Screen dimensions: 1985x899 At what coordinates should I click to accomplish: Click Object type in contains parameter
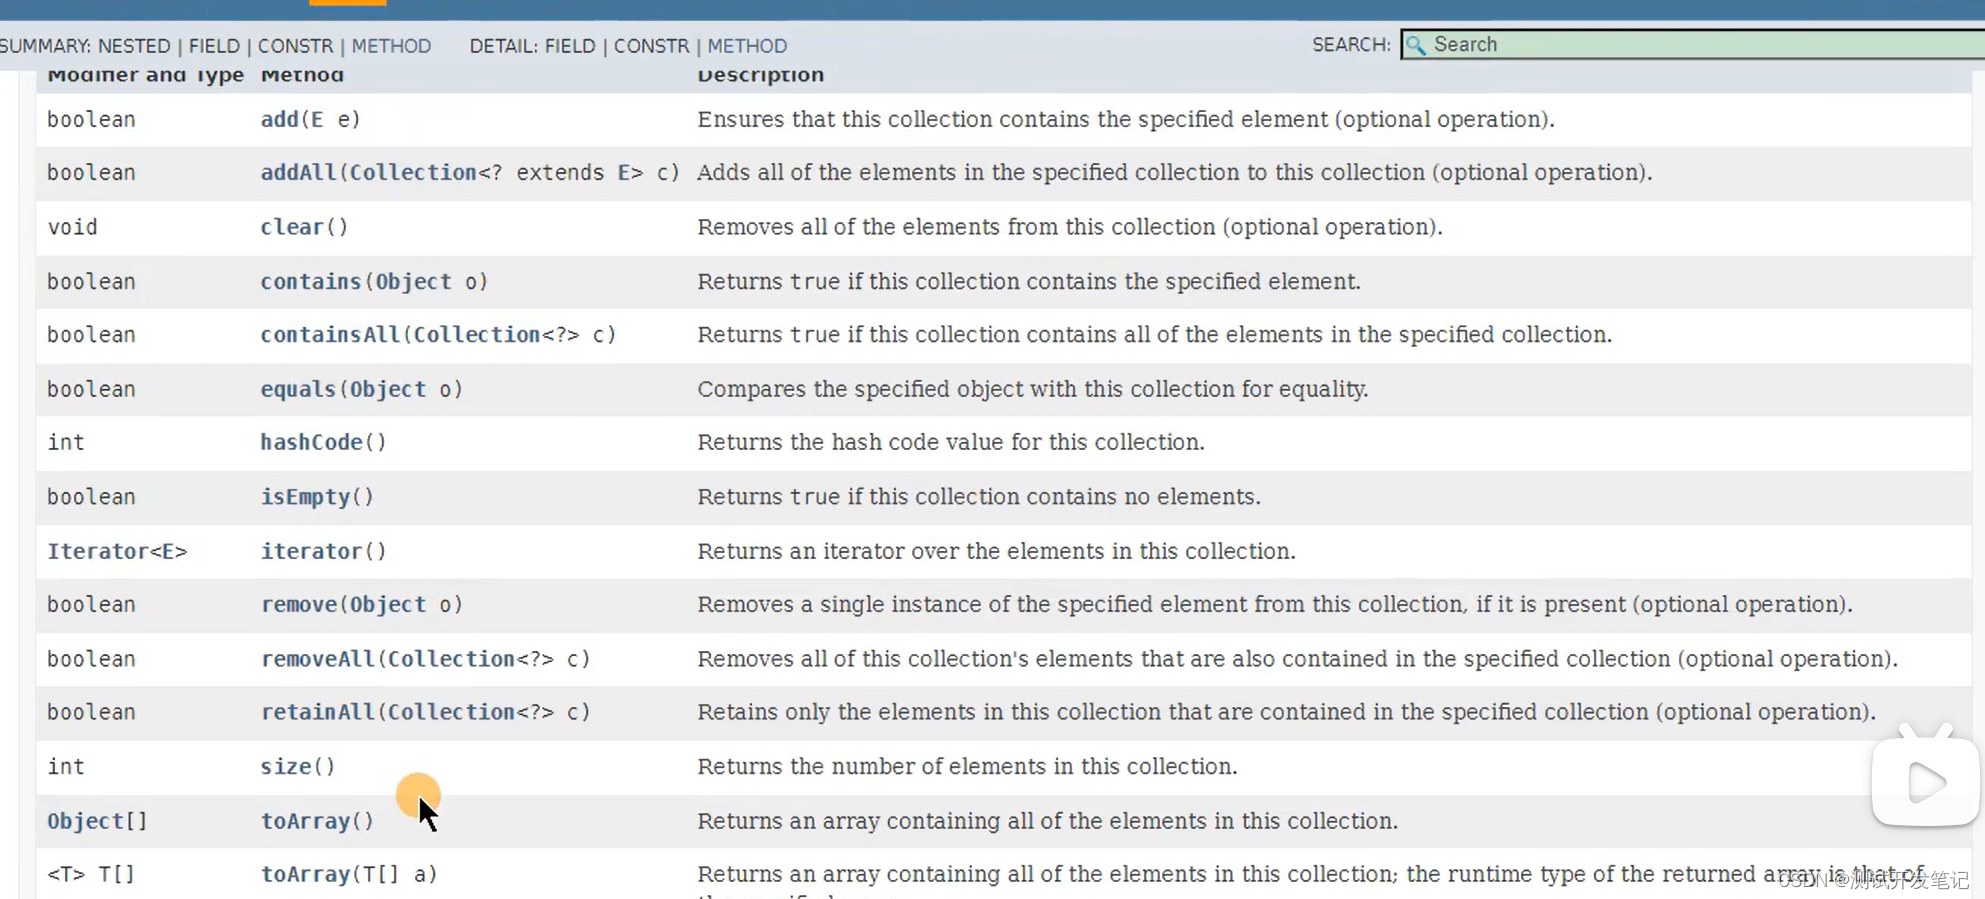coord(413,281)
